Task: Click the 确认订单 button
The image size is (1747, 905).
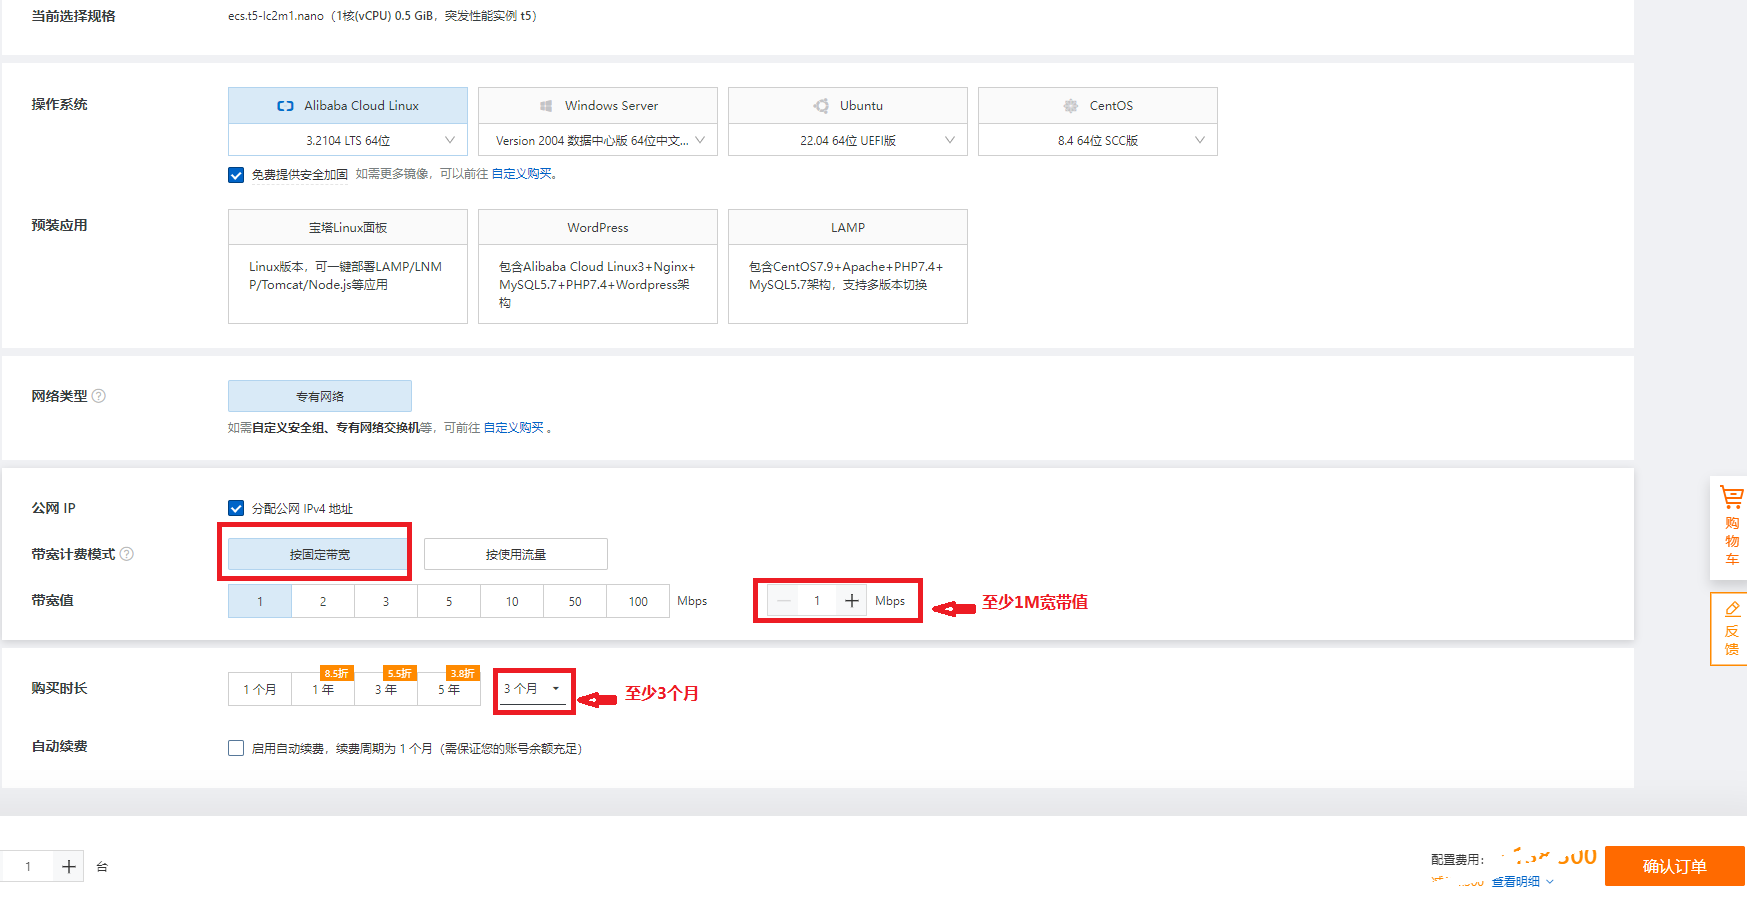Action: point(1675,866)
